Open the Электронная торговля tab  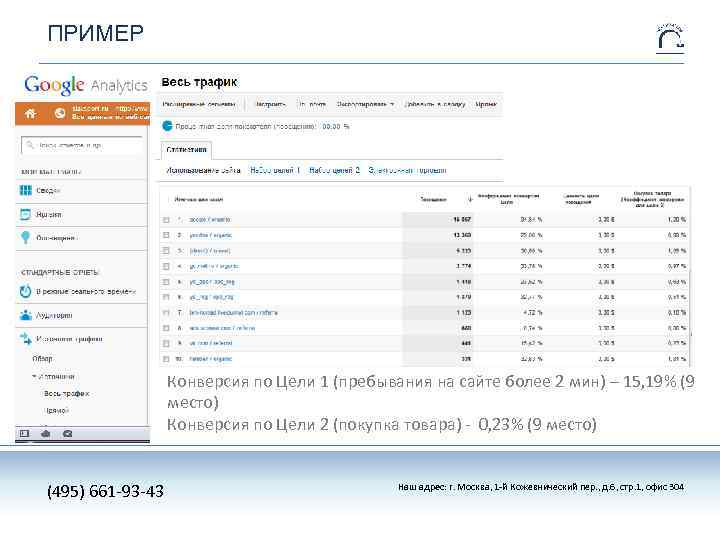[x=407, y=170]
